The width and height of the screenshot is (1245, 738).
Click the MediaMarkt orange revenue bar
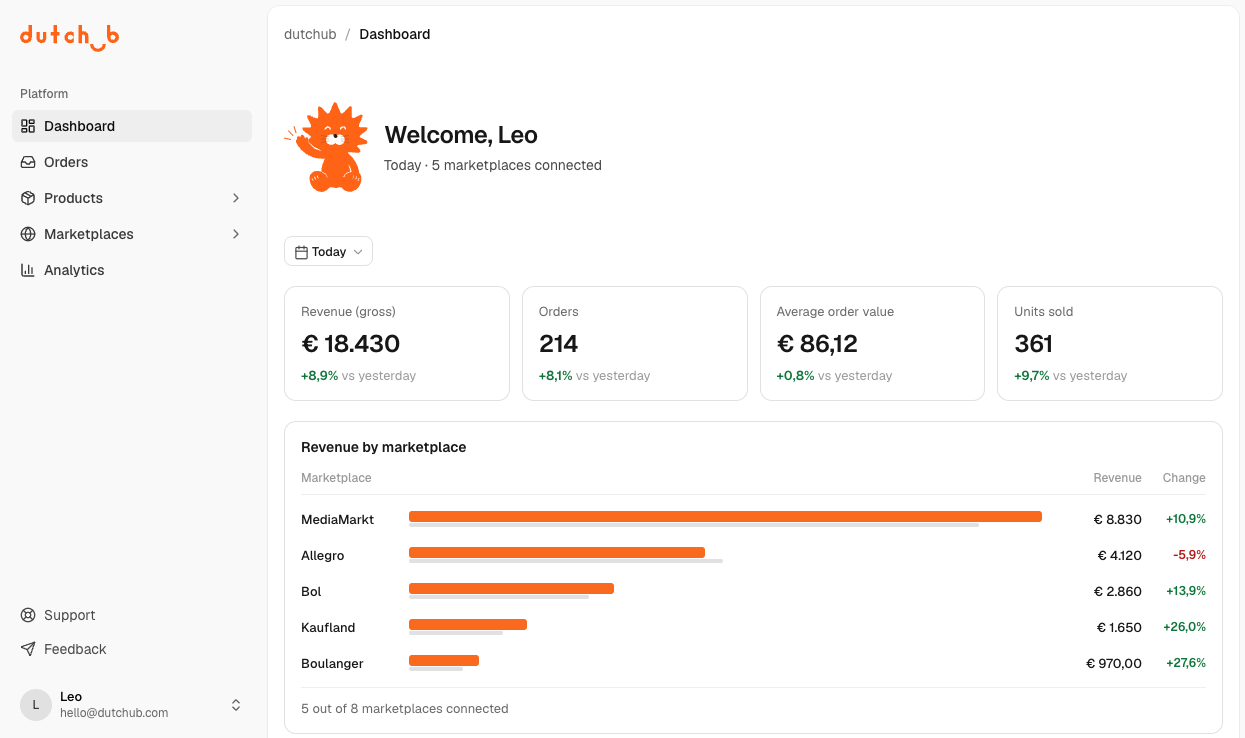pyautogui.click(x=725, y=516)
